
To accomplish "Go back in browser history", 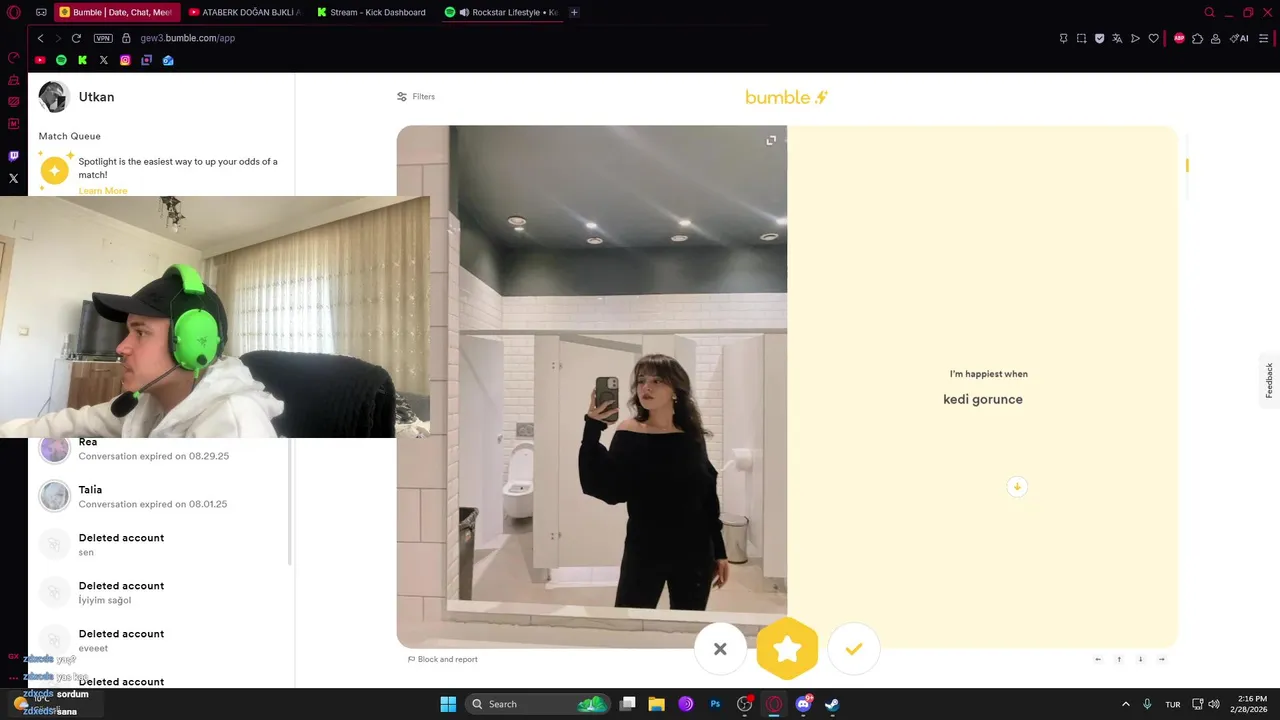I will [x=40, y=38].
